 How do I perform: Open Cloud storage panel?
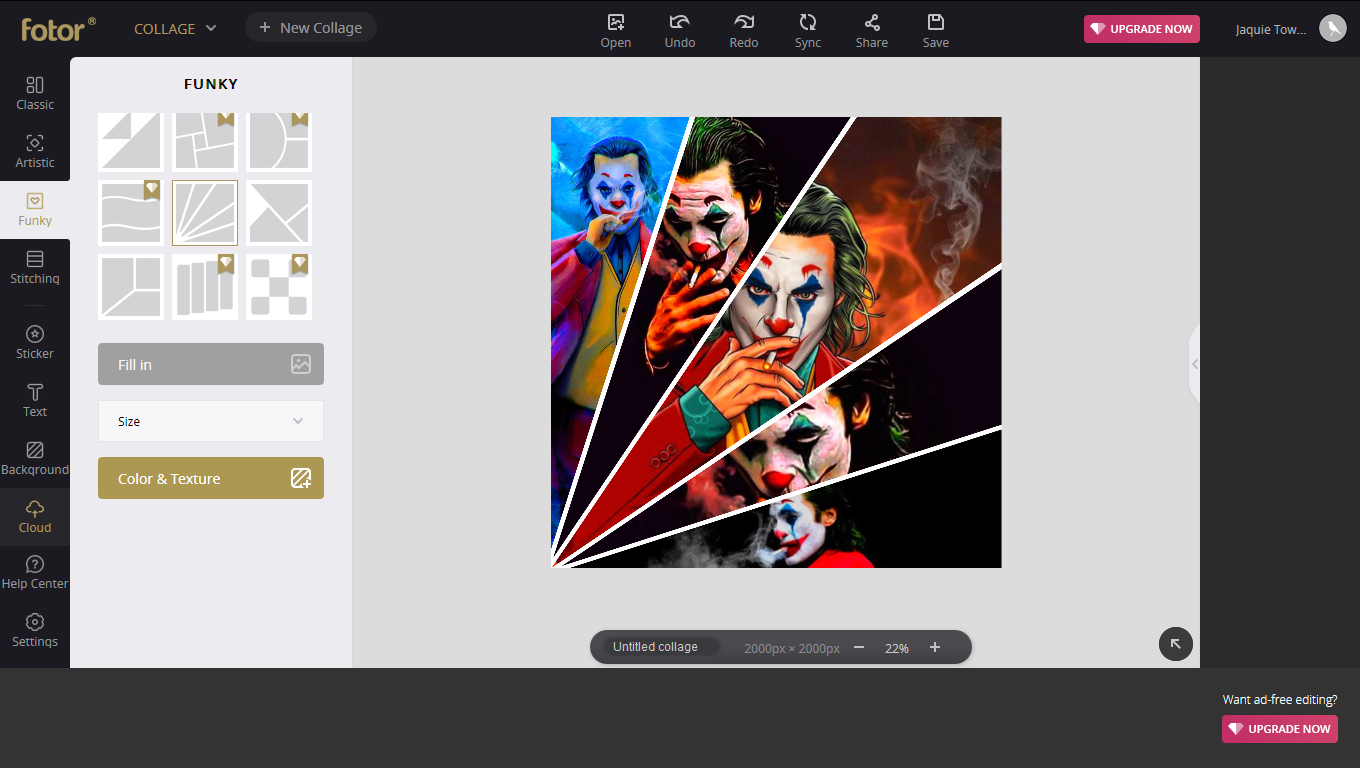pos(35,516)
